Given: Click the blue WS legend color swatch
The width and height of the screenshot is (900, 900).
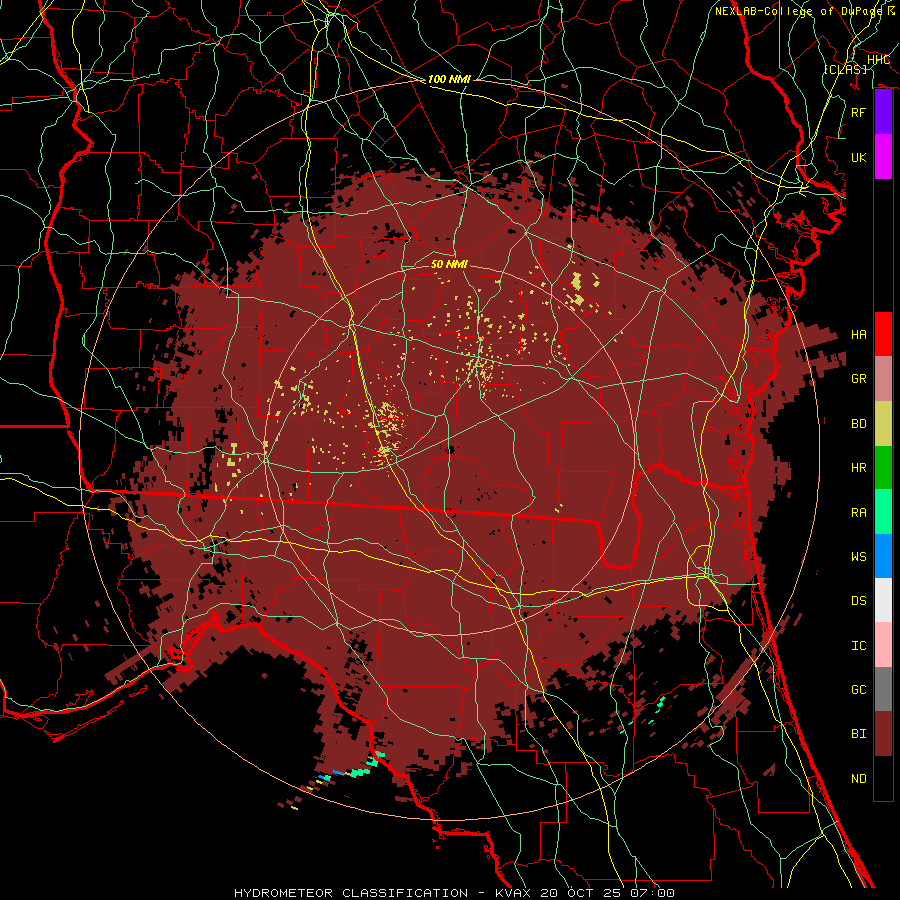Looking at the screenshot, I should 883,556.
